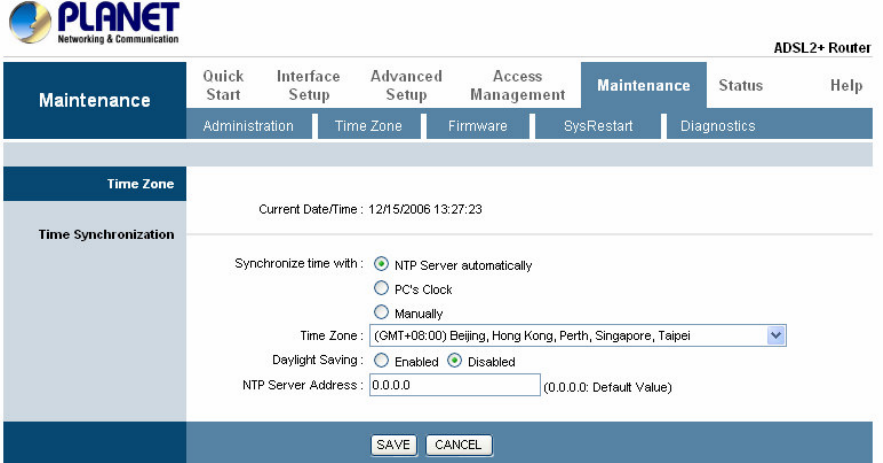
Task: Select the Time Zone submenu
Action: pos(369,126)
